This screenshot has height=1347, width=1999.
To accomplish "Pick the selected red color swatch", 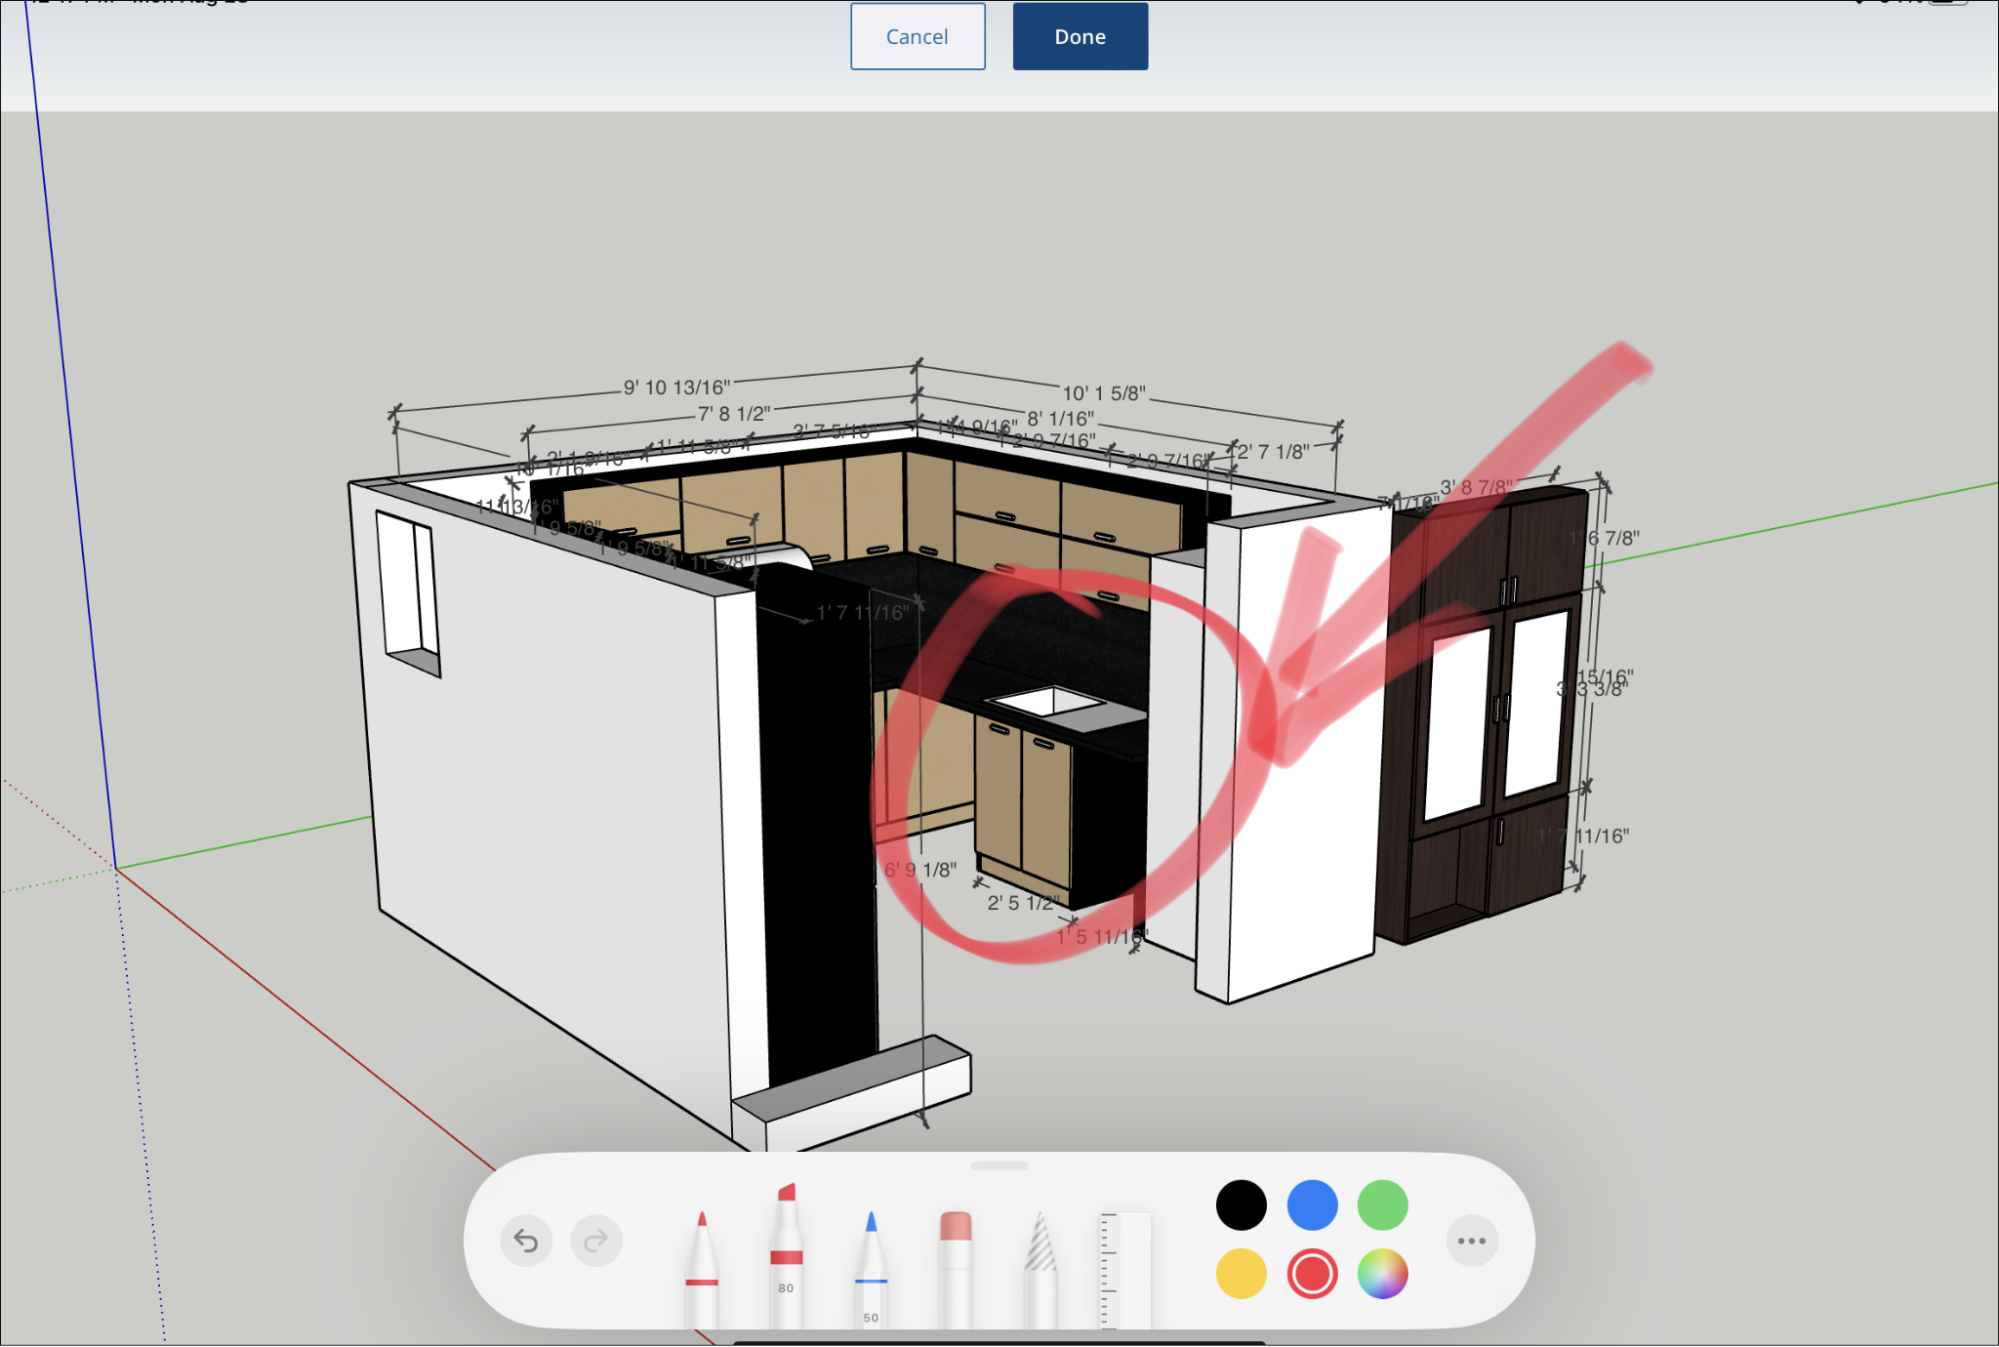I will 1312,1274.
